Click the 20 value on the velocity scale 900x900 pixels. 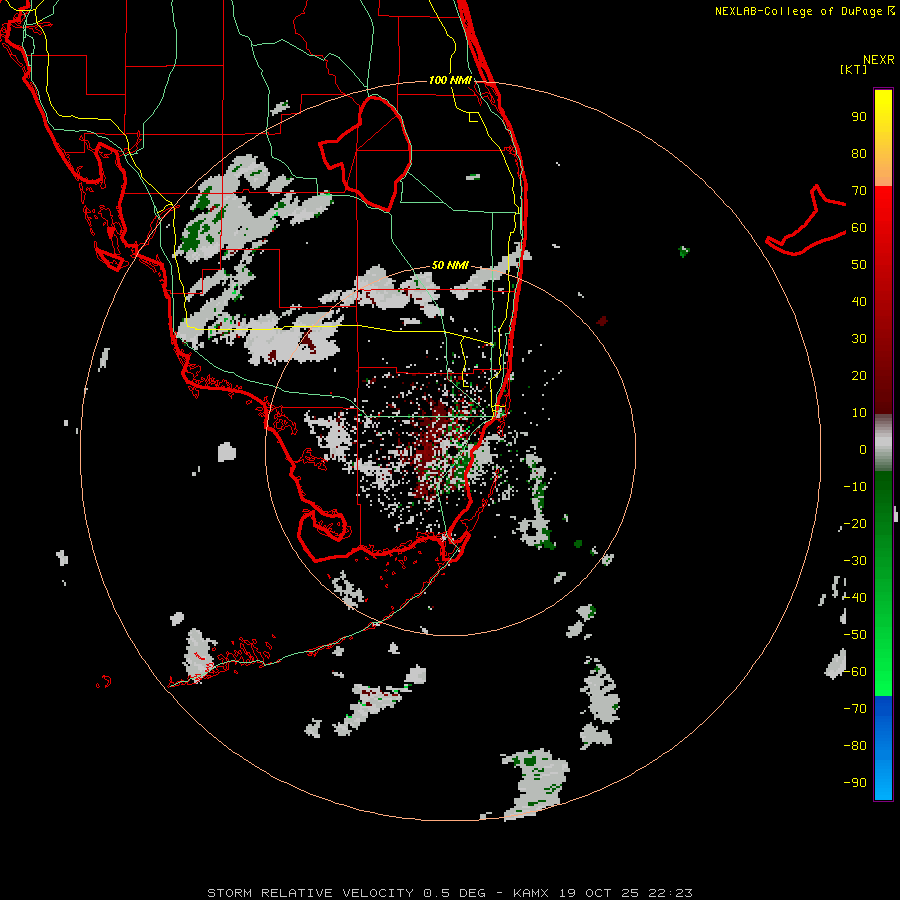click(x=859, y=376)
